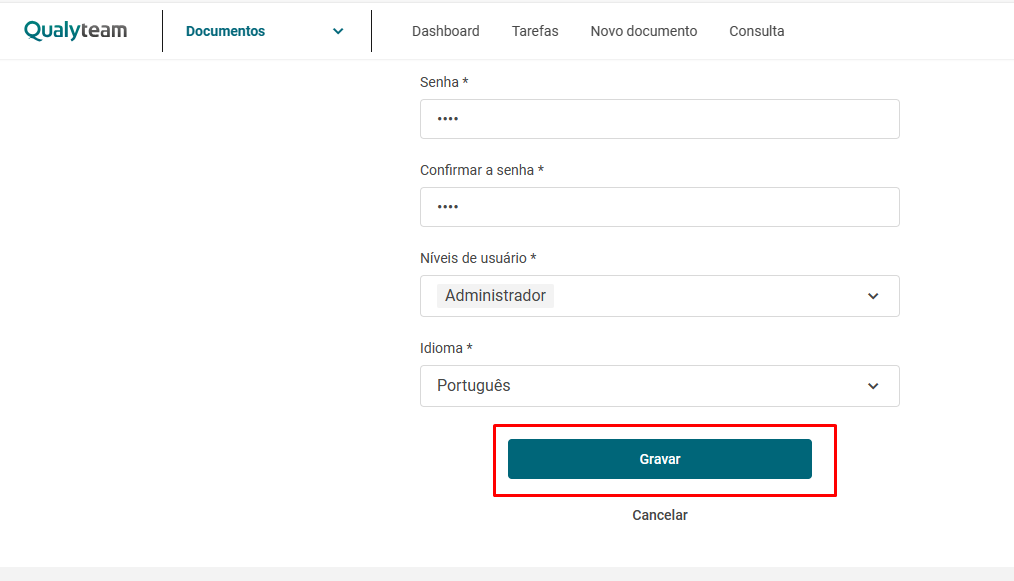Focus the Senha password field
The height and width of the screenshot is (581, 1014).
[660, 119]
